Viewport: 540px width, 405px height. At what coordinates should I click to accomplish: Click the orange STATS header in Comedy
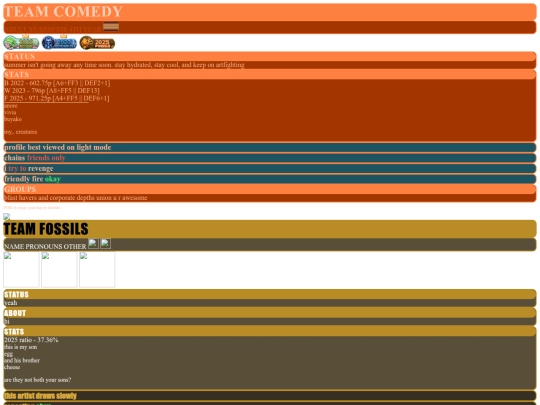[x=270, y=75]
